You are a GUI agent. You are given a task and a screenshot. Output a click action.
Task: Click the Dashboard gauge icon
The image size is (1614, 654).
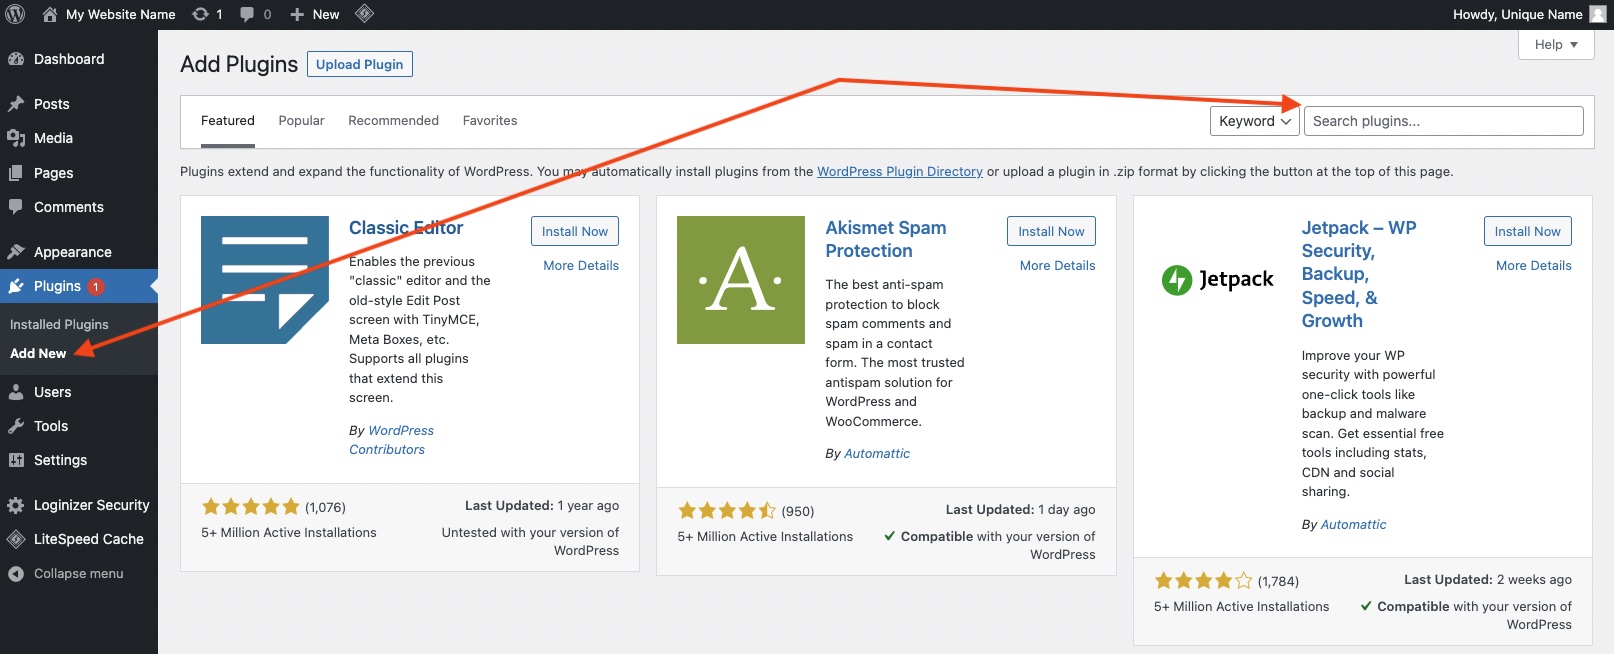tap(16, 59)
